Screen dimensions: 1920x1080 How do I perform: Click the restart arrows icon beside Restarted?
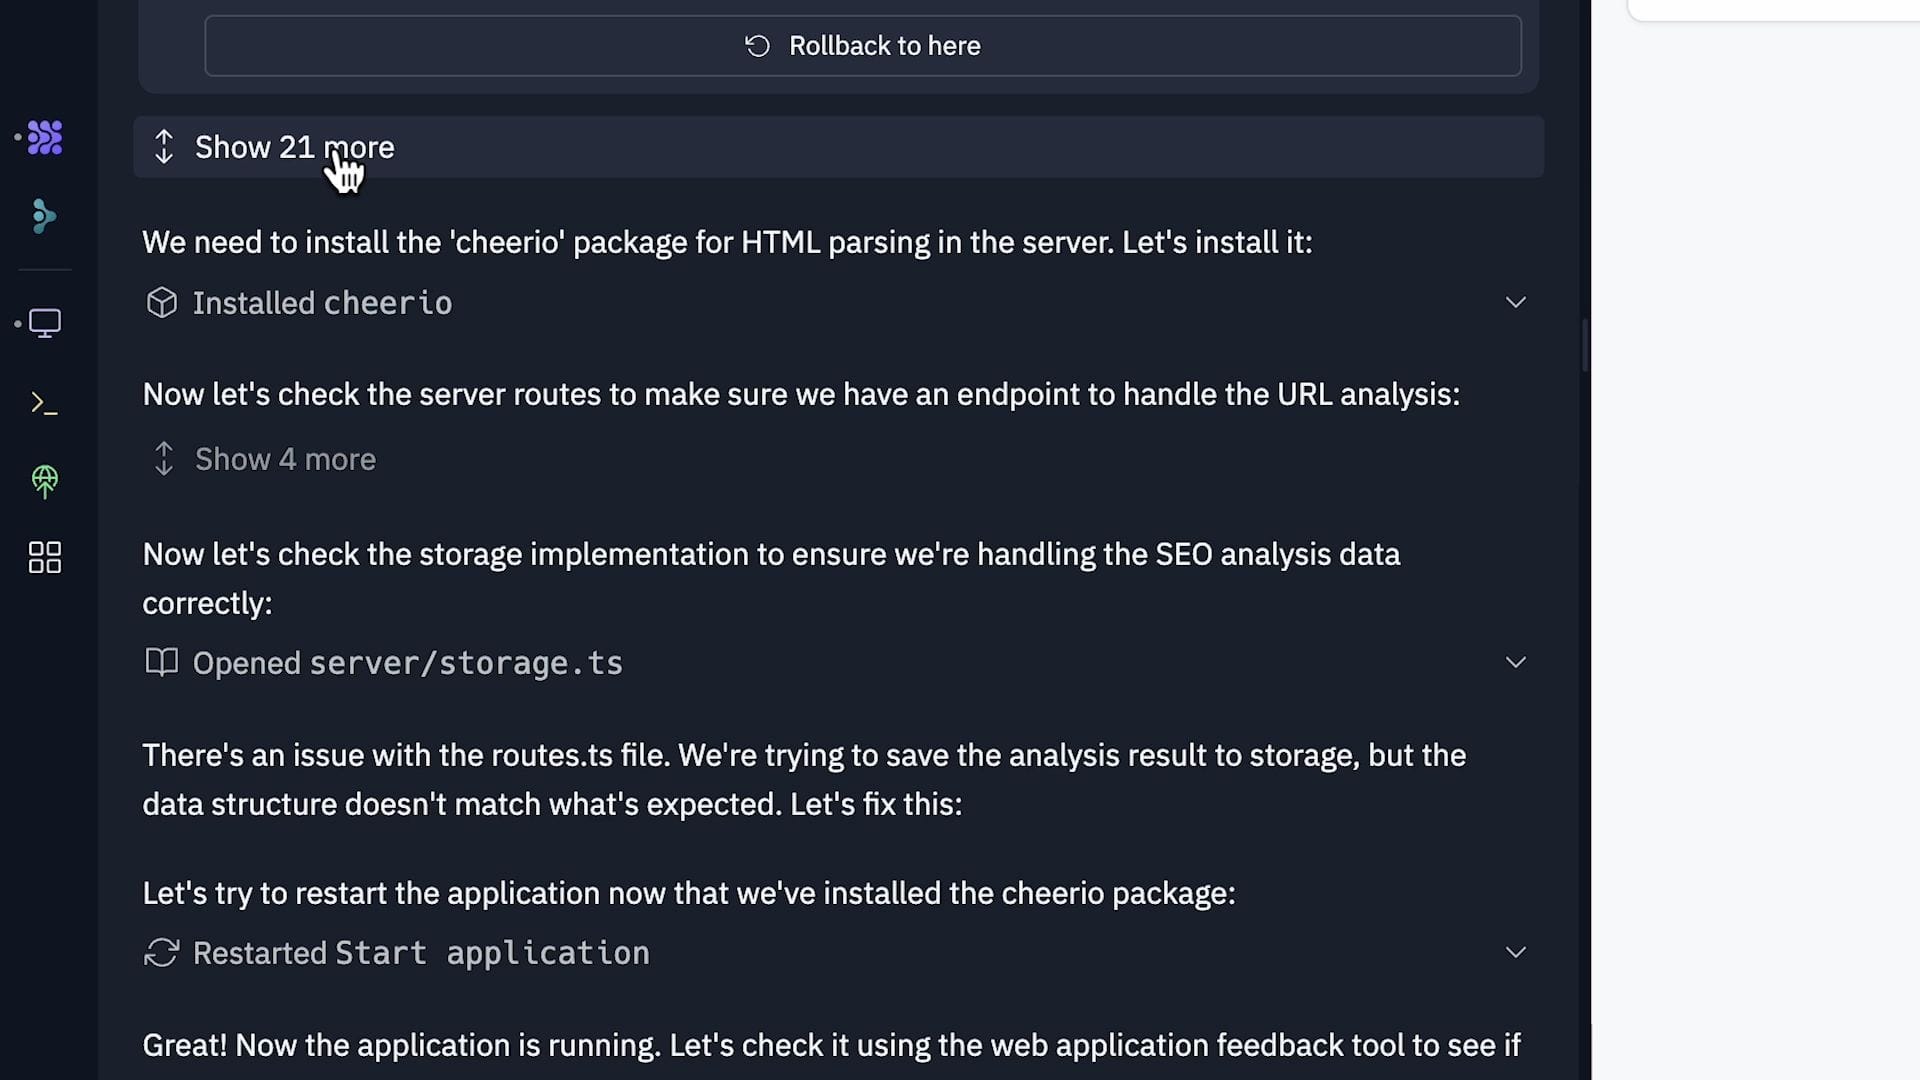pyautogui.click(x=161, y=953)
